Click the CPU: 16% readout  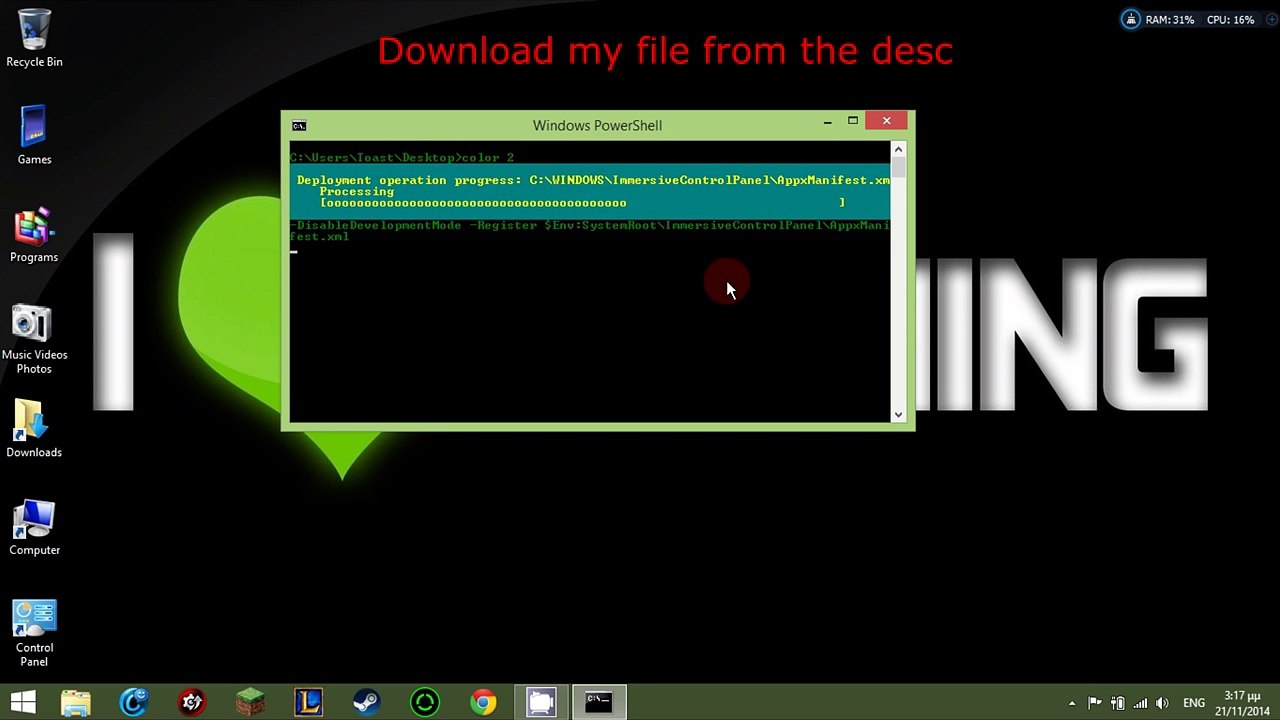(x=1230, y=20)
